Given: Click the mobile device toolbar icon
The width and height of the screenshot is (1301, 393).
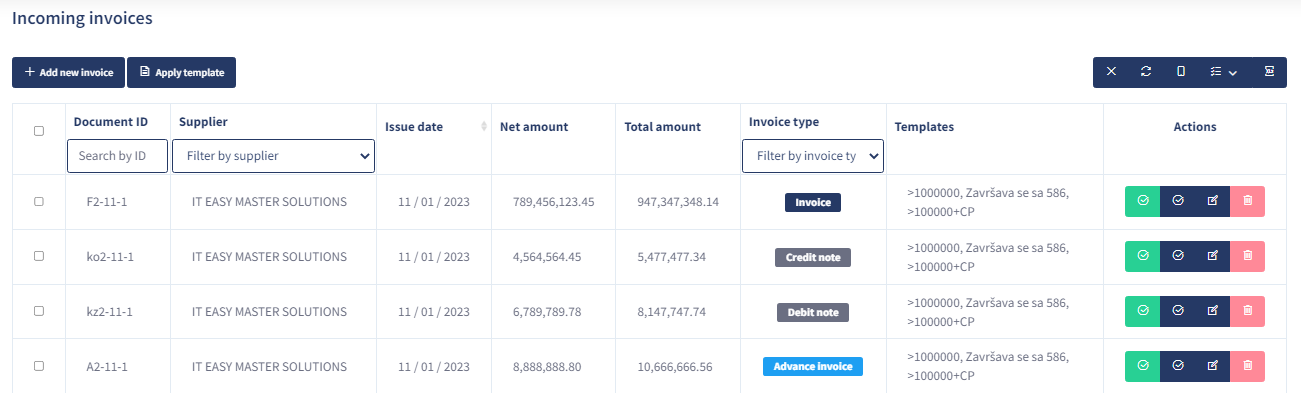Looking at the screenshot, I should pos(1181,72).
